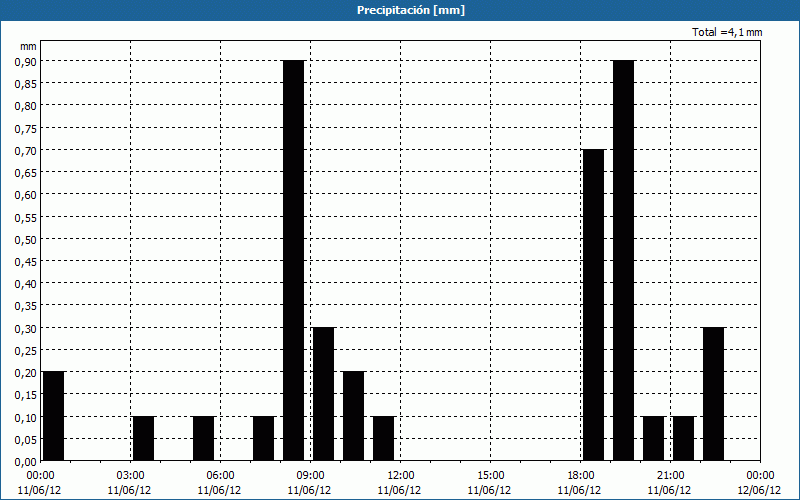Select the 0,70 bar at 18:00
Screen dimensions: 800x500
[593, 305]
